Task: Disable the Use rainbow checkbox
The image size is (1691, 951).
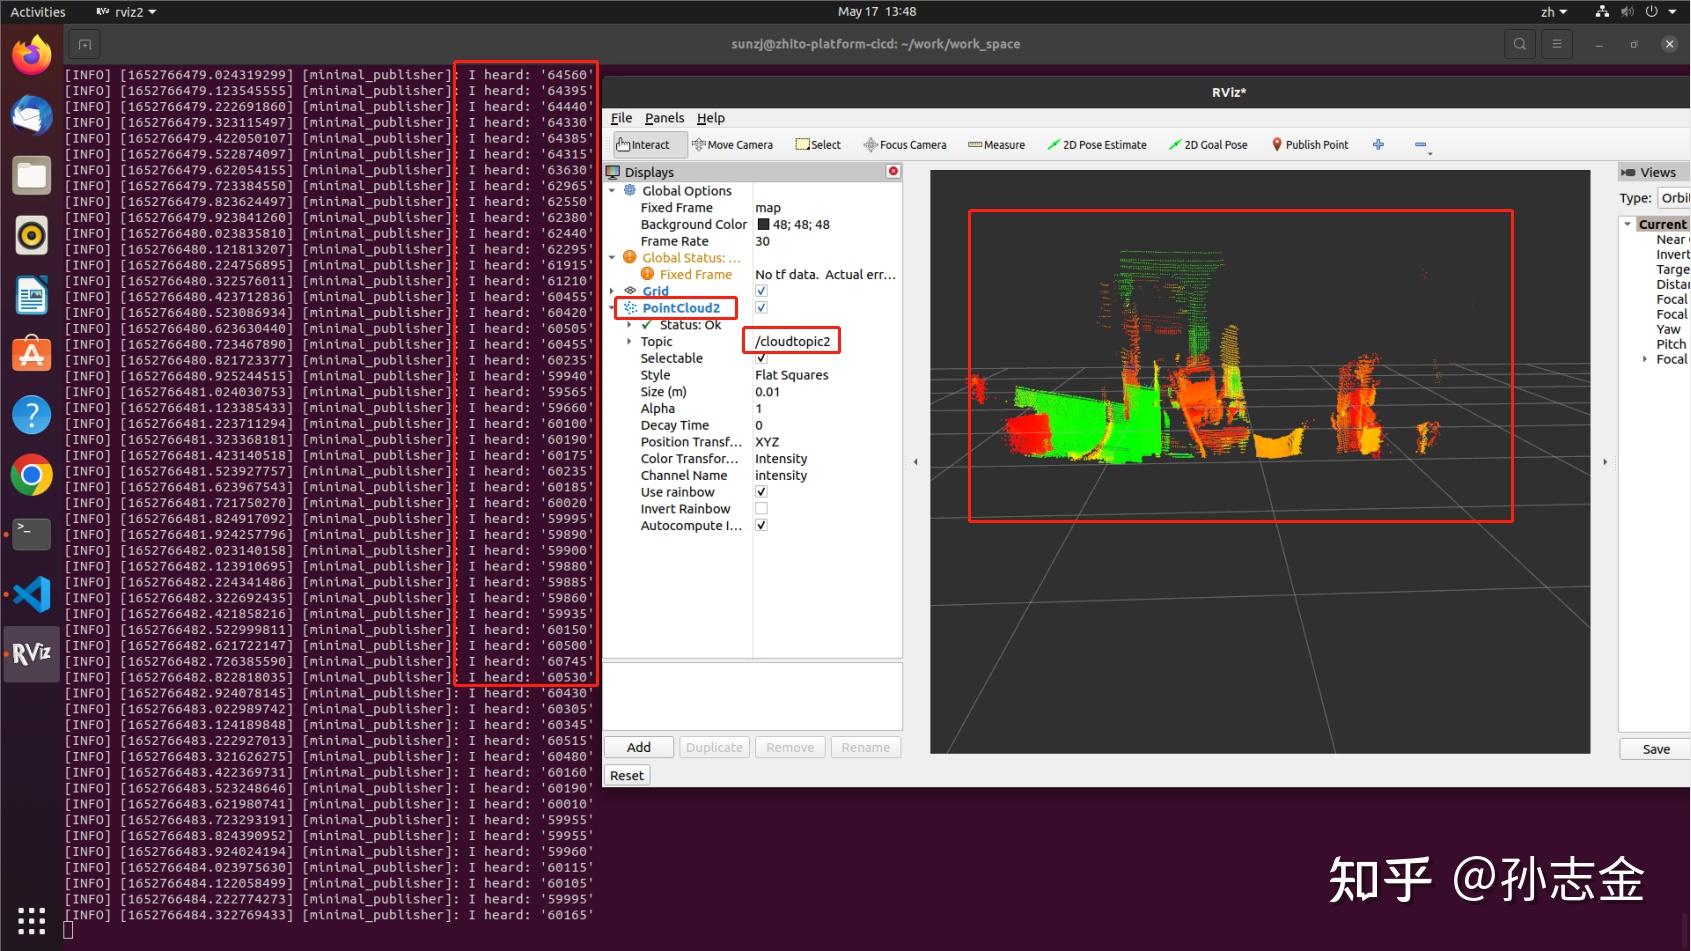Action: point(761,492)
